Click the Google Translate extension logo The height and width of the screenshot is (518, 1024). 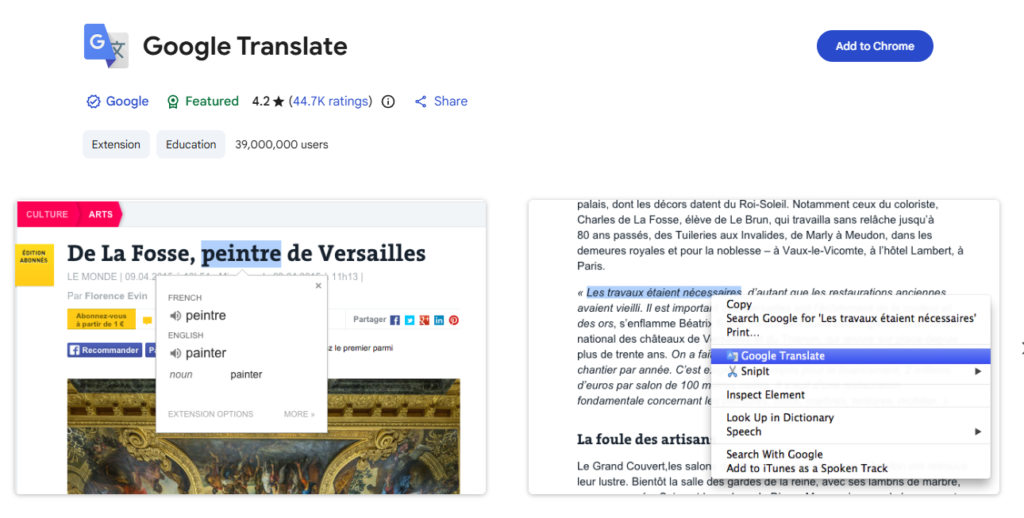[x=106, y=46]
